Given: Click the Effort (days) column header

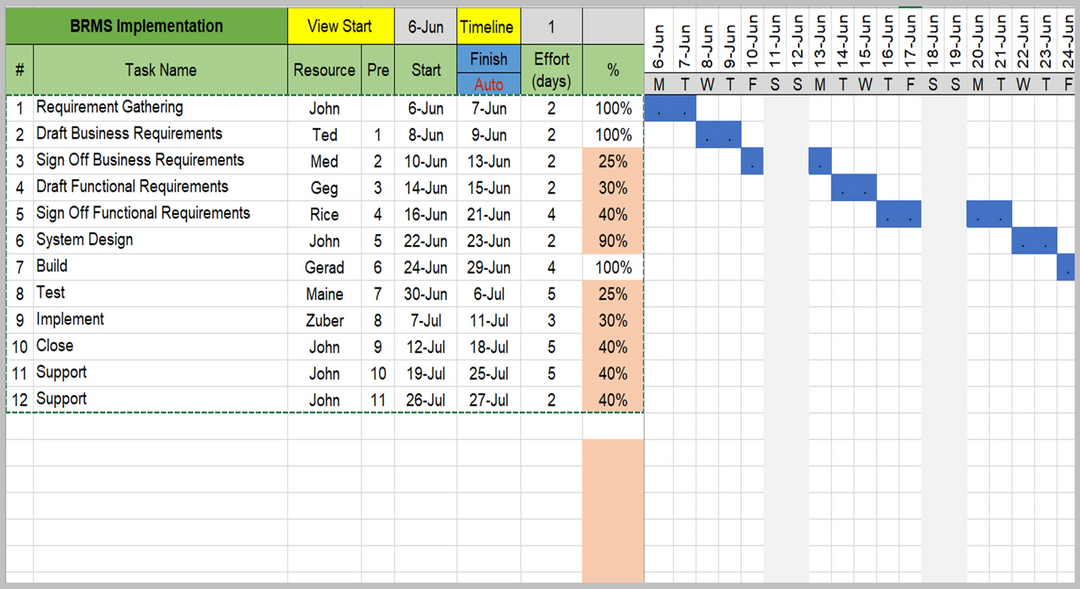Looking at the screenshot, I should click(551, 70).
